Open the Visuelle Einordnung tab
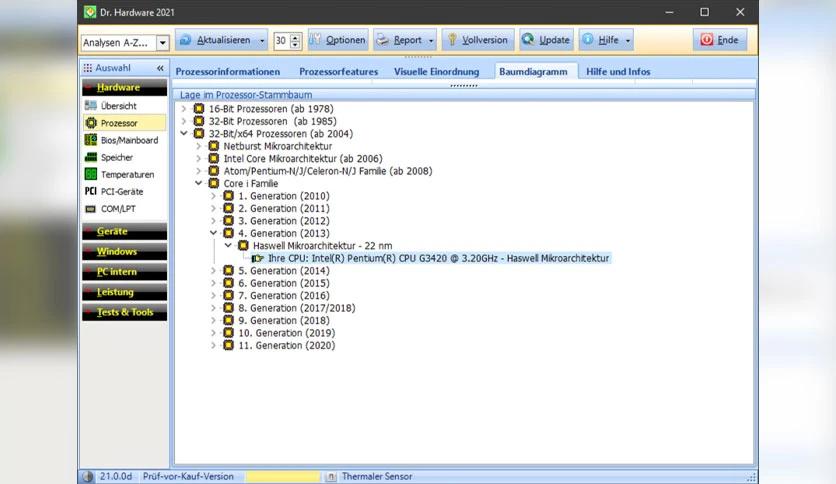 (437, 71)
